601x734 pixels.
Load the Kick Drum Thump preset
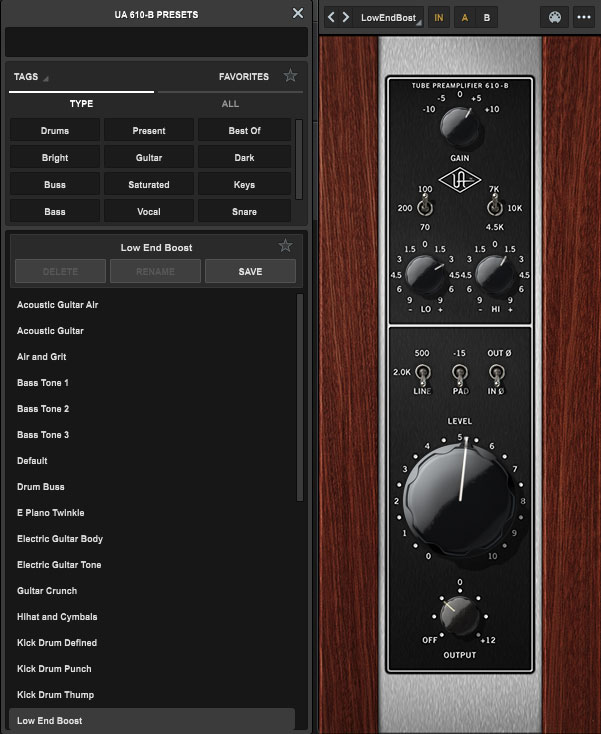coord(152,695)
